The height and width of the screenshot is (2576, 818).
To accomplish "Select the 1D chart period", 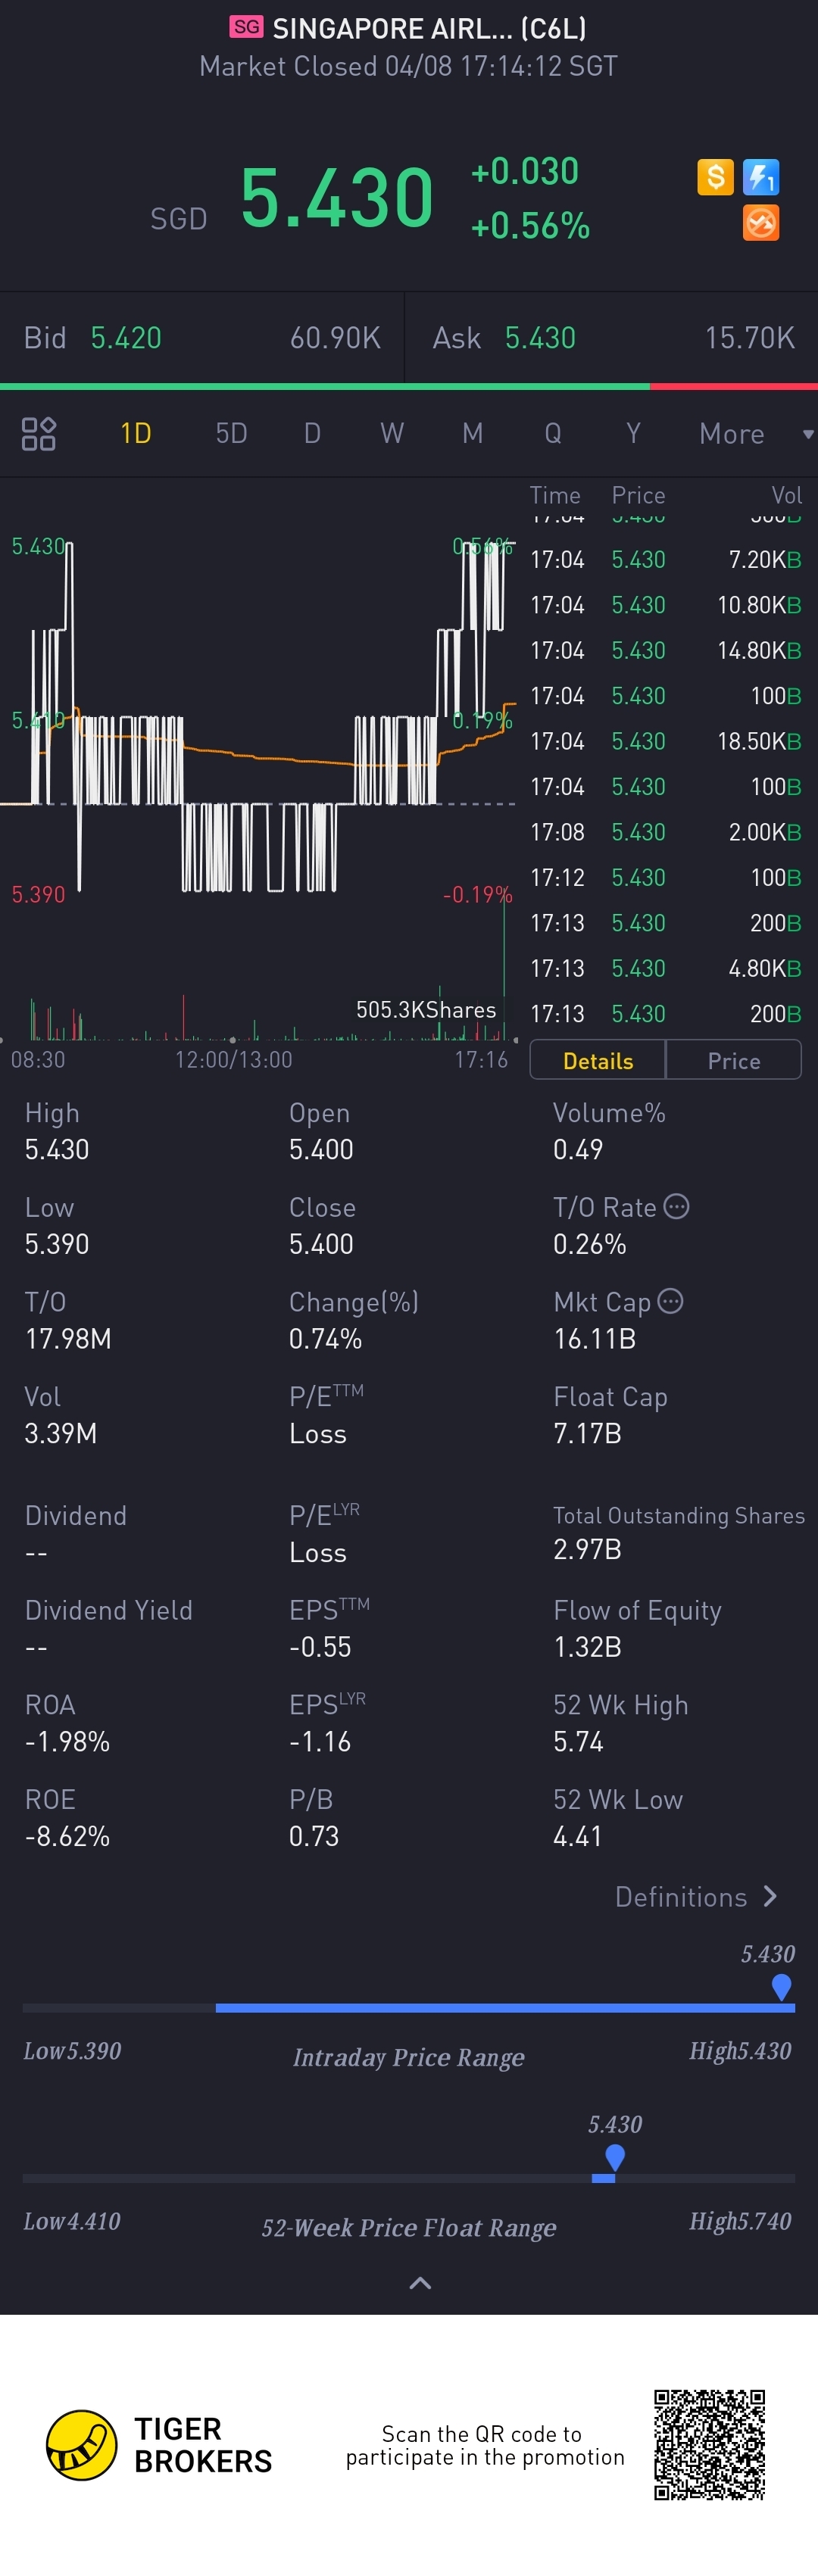I will point(136,434).
